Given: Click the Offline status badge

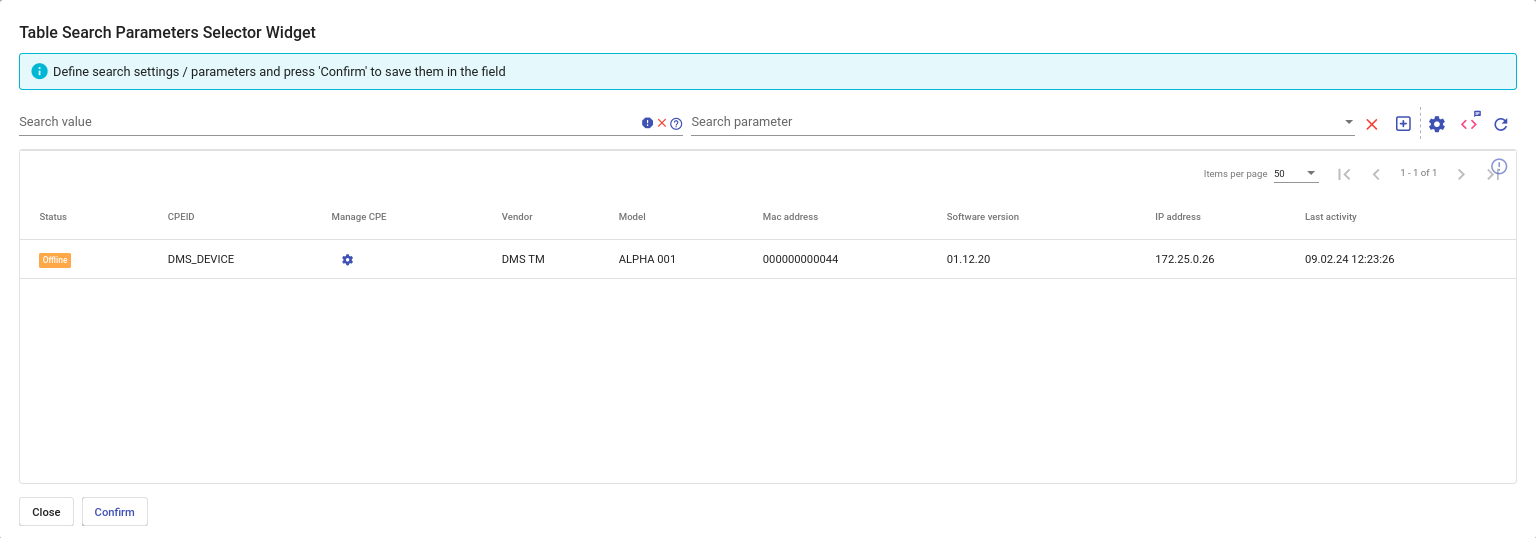Looking at the screenshot, I should 55,260.
